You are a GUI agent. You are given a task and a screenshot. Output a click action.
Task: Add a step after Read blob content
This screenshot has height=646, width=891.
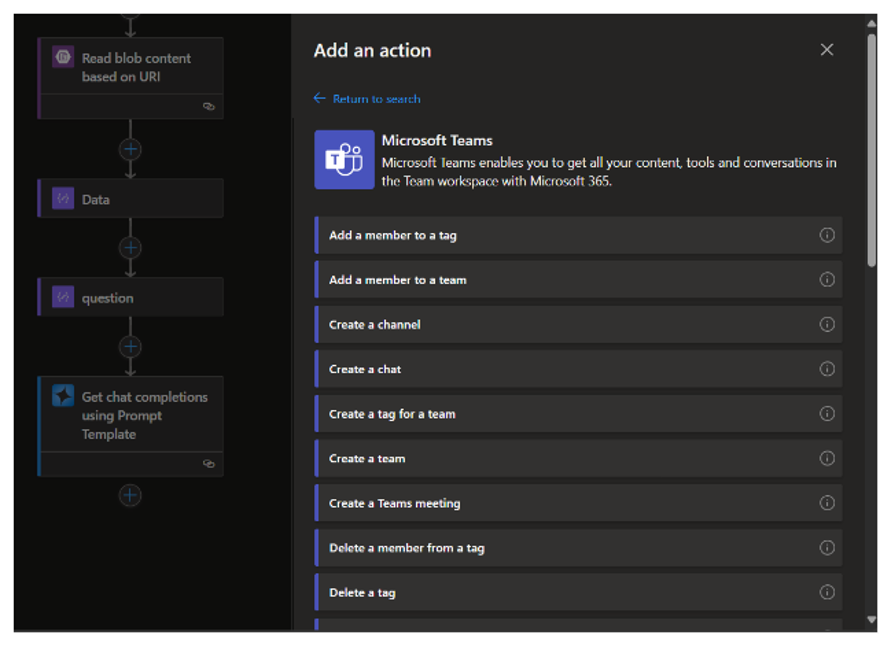coord(130,149)
